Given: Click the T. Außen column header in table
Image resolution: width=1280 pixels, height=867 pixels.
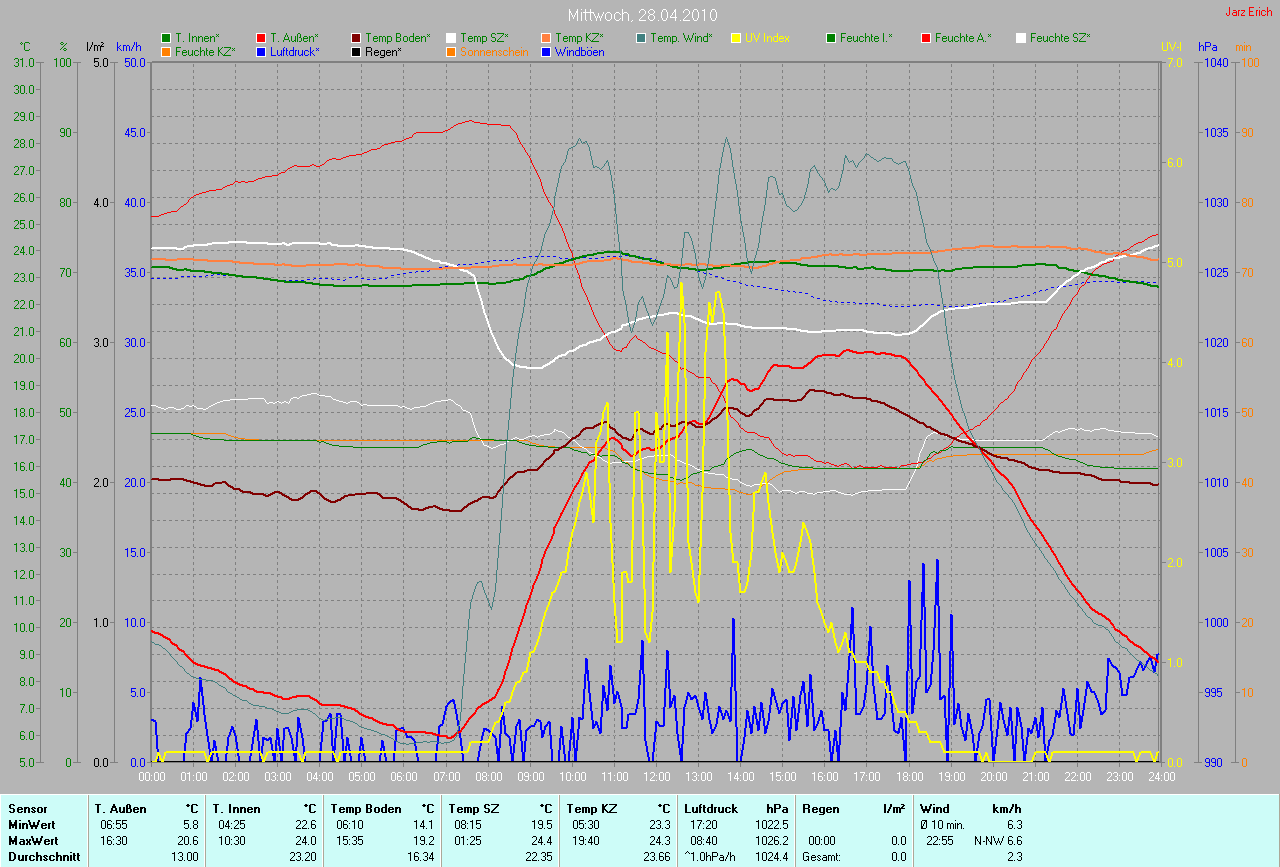Looking at the screenshot, I should [120, 808].
